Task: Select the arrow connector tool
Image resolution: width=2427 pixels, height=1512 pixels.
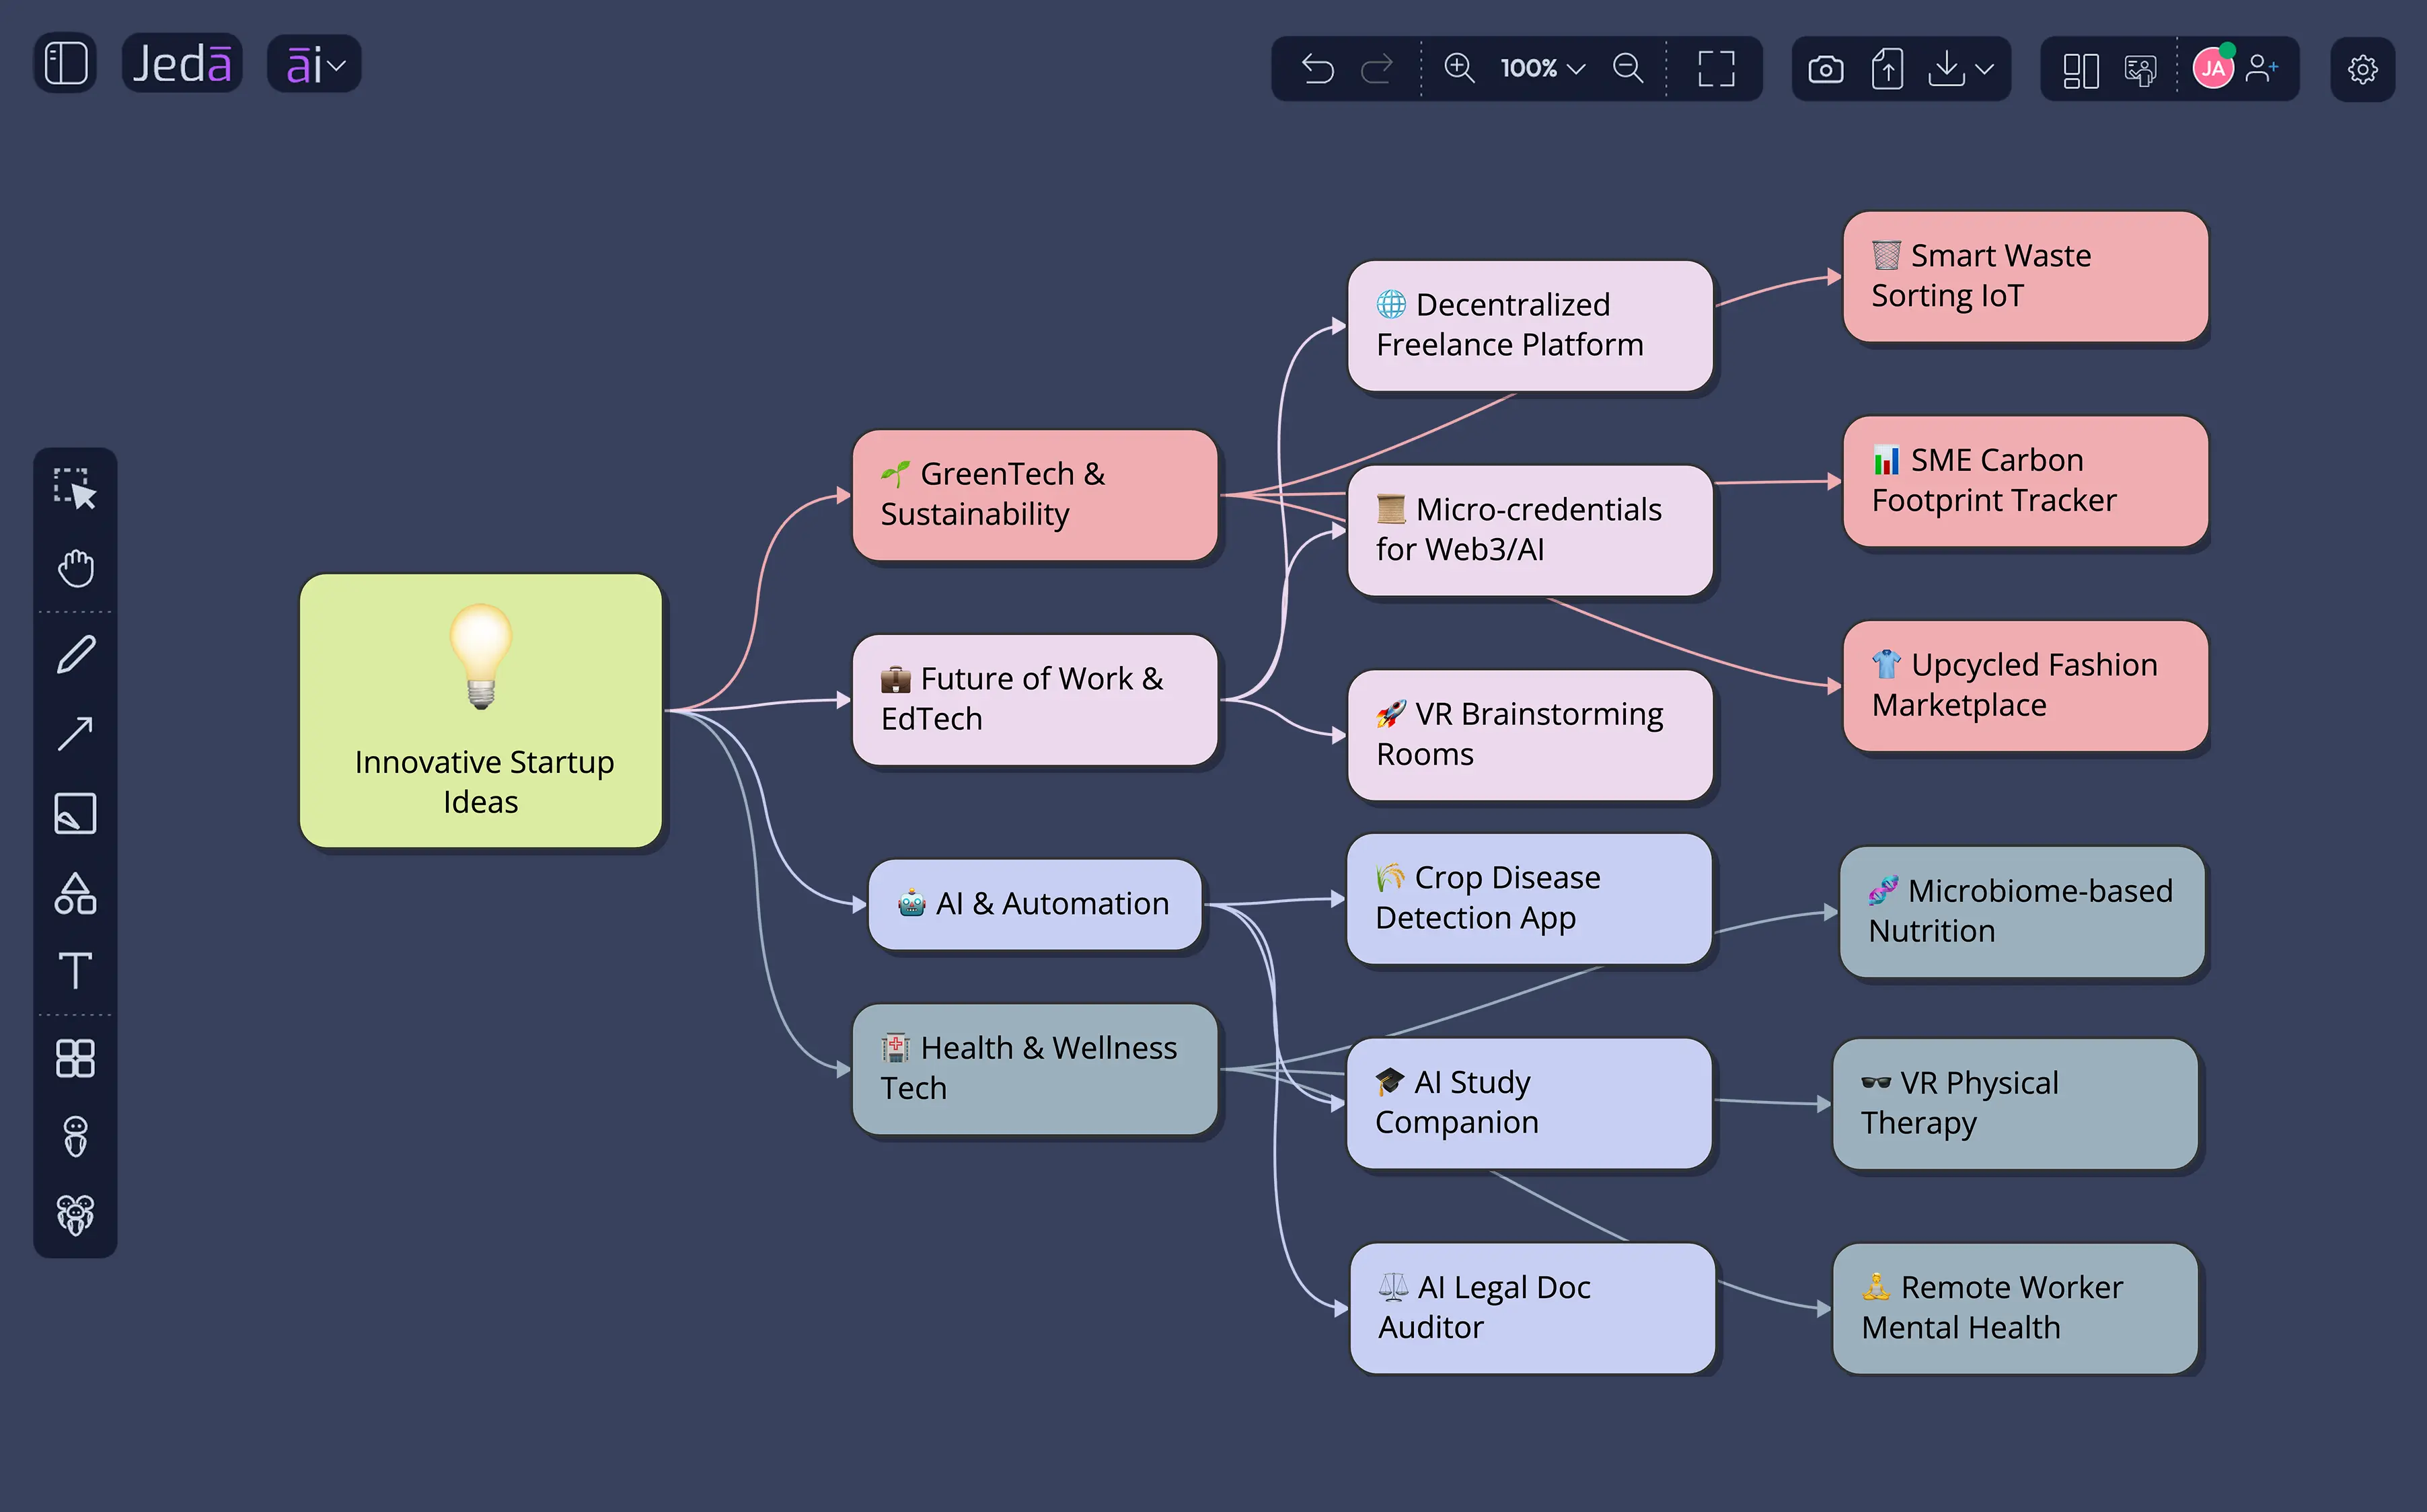Action: (x=75, y=734)
